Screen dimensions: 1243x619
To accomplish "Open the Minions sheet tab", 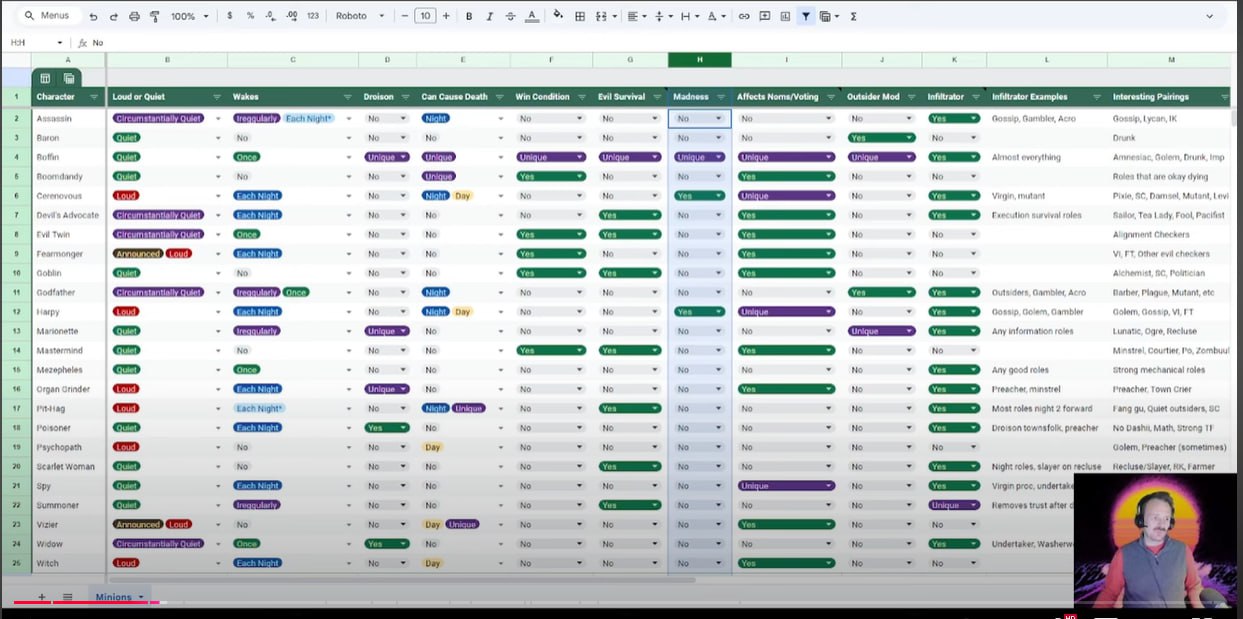I will pyautogui.click(x=114, y=597).
